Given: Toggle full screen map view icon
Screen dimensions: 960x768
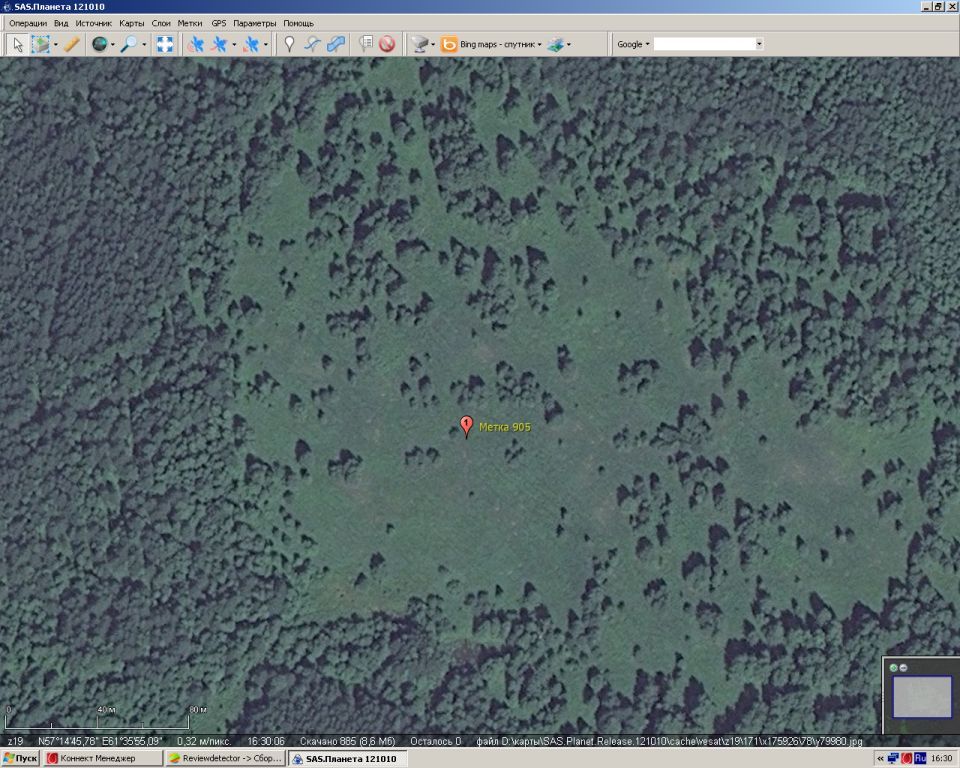Looking at the screenshot, I should [x=165, y=44].
